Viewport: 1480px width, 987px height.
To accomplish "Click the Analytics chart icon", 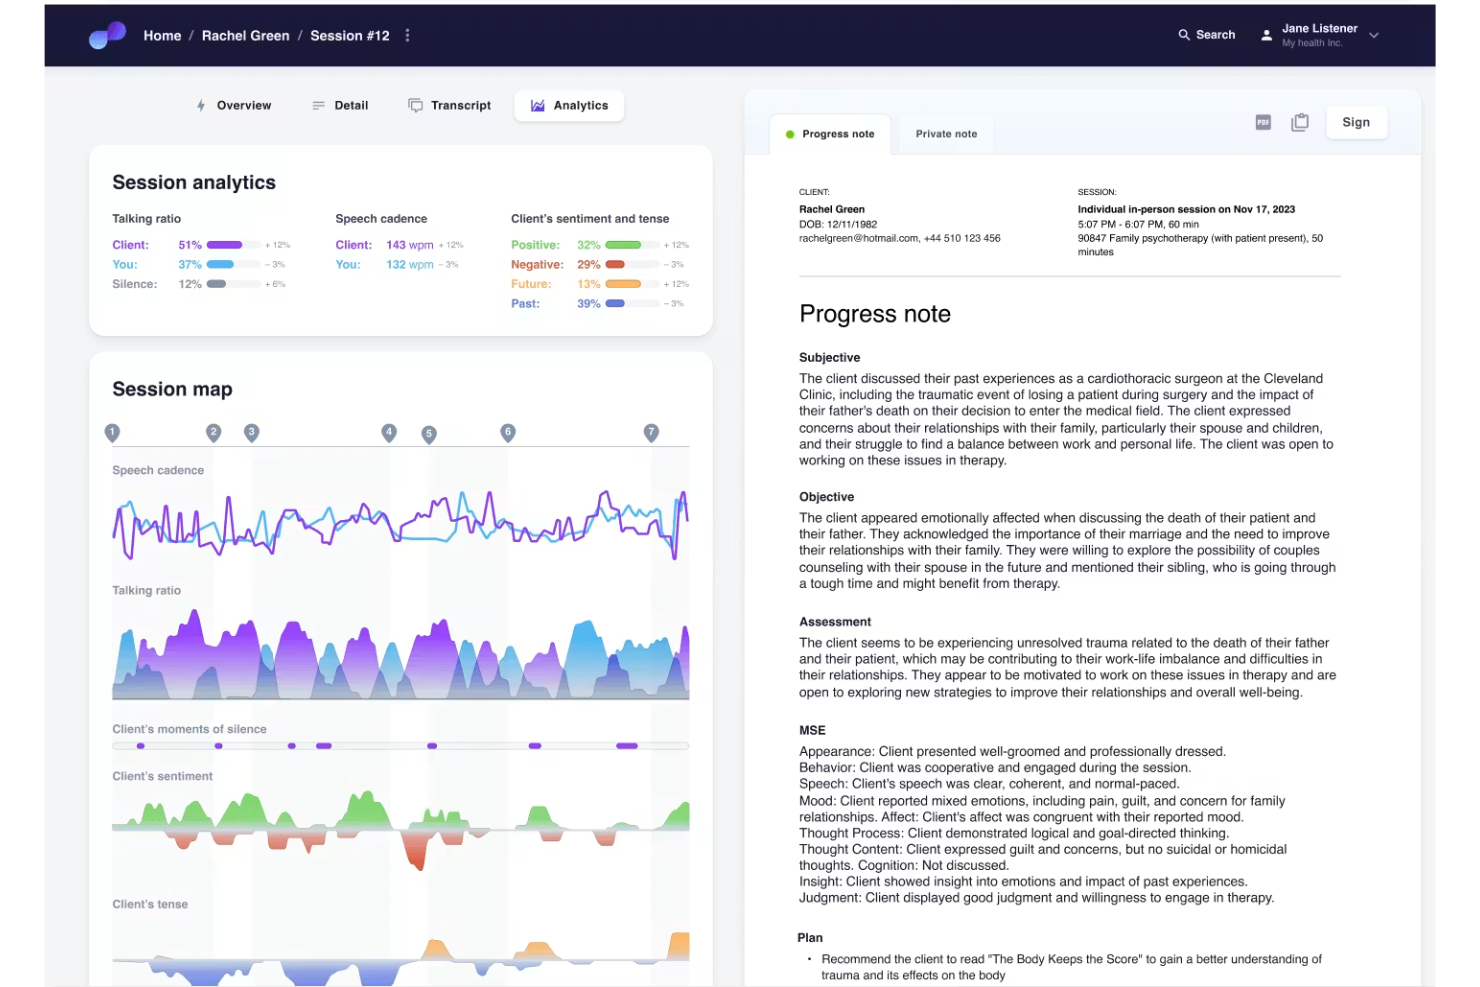I will tap(538, 105).
